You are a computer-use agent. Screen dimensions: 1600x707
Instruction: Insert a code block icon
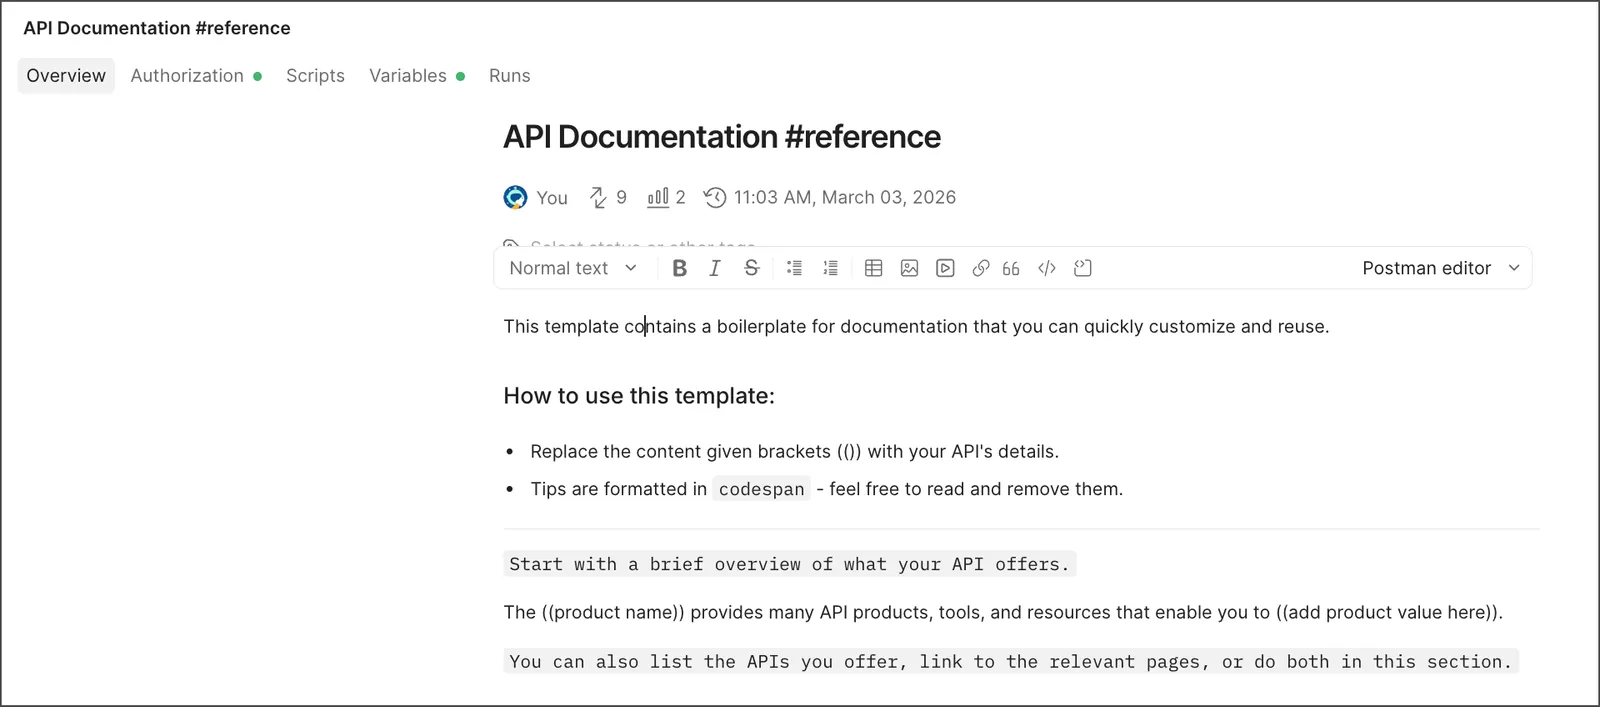pos(1083,268)
